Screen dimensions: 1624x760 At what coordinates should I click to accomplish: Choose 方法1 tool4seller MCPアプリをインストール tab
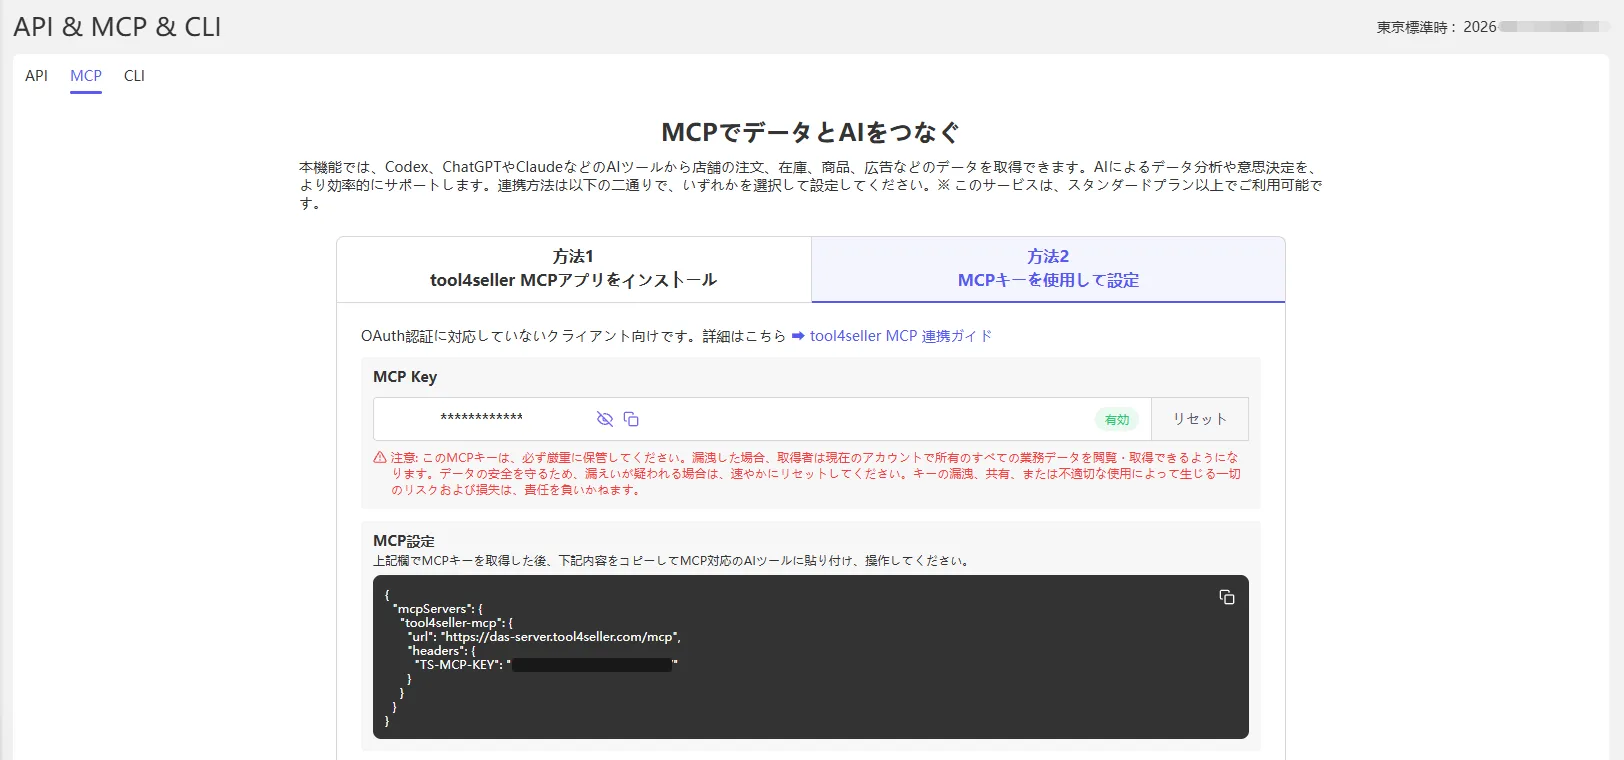click(574, 269)
